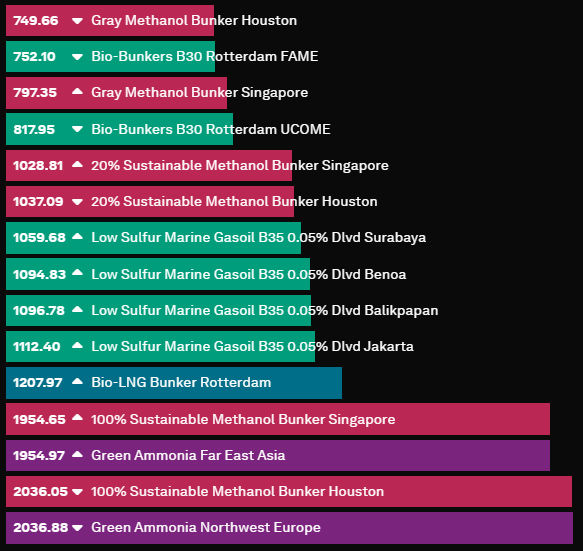The width and height of the screenshot is (583, 551).
Task: Click down arrow beside Gray Methanol Bunker Houston
Action: (x=77, y=21)
